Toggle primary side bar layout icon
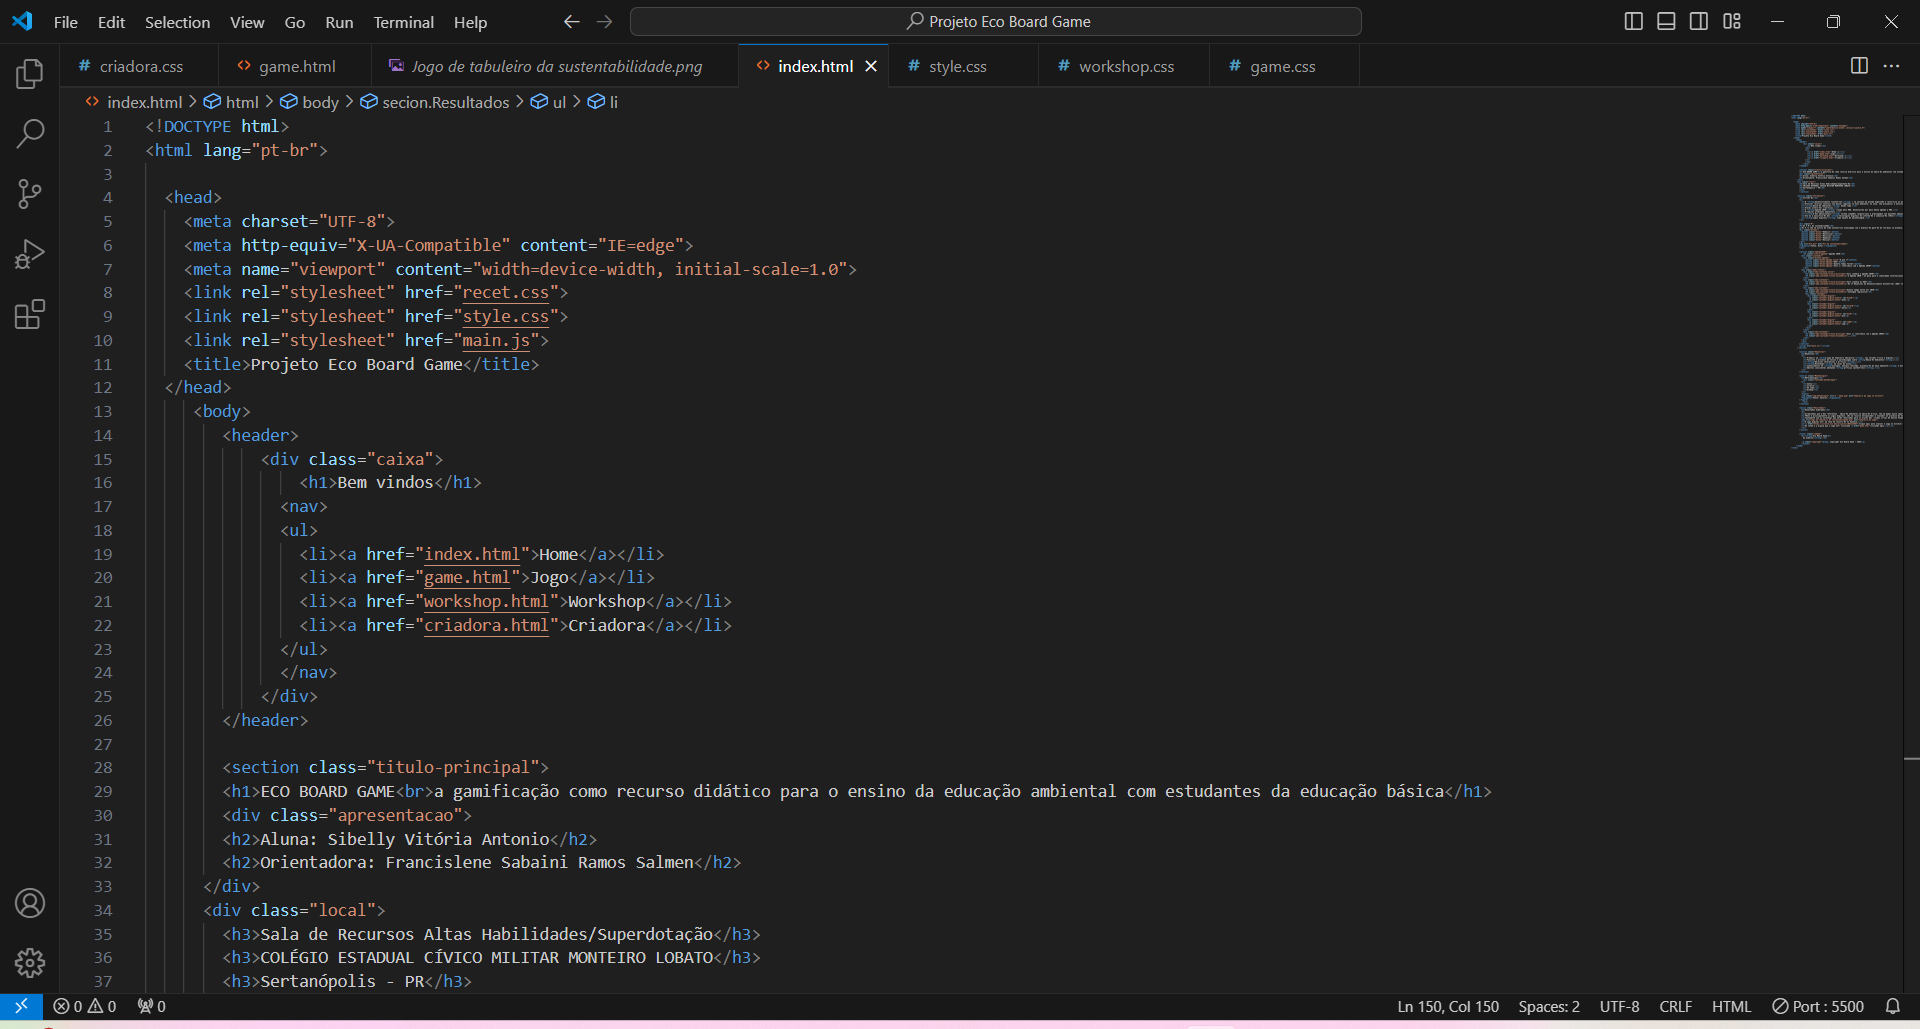This screenshot has width=1920, height=1029. click(1634, 21)
